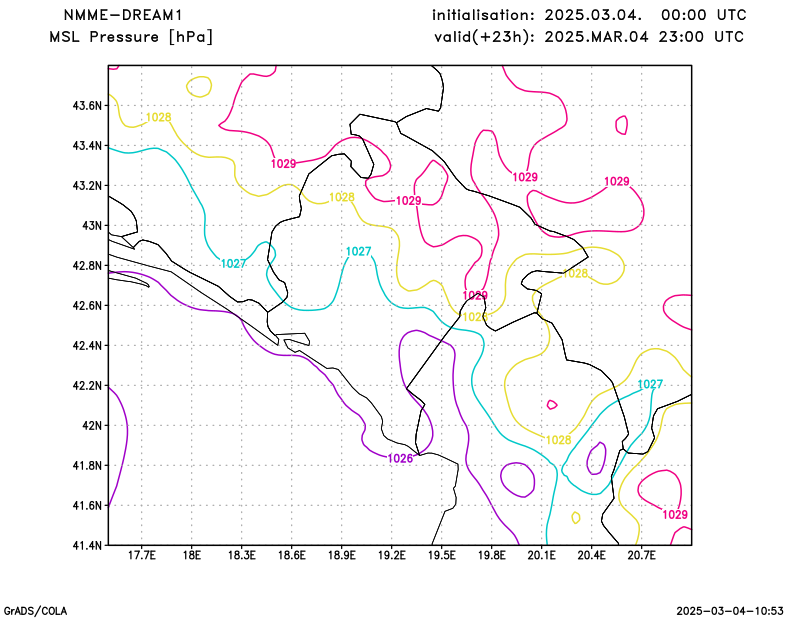The image size is (800, 618).
Task: Click the 19.8E longitude axis label
Action: click(491, 555)
